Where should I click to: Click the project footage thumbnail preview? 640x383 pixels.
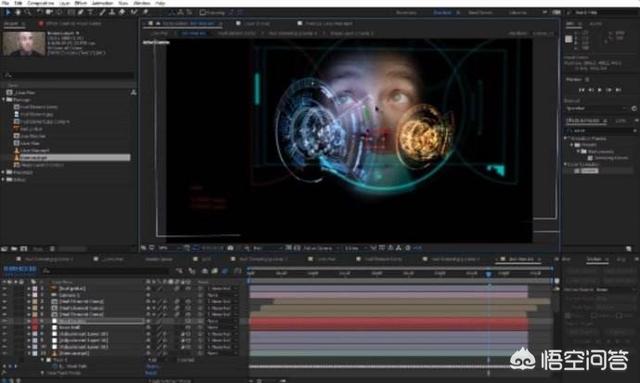pos(24,44)
